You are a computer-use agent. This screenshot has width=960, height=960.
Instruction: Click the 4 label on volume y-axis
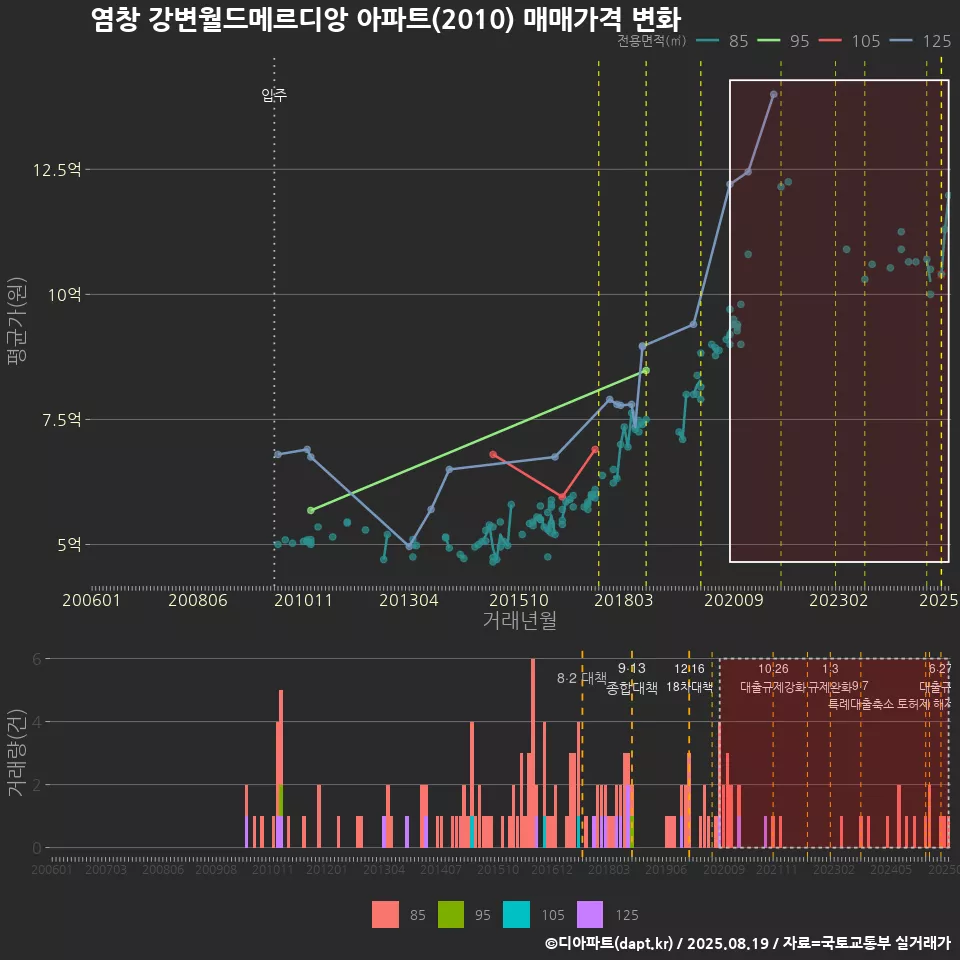[x=37, y=722]
